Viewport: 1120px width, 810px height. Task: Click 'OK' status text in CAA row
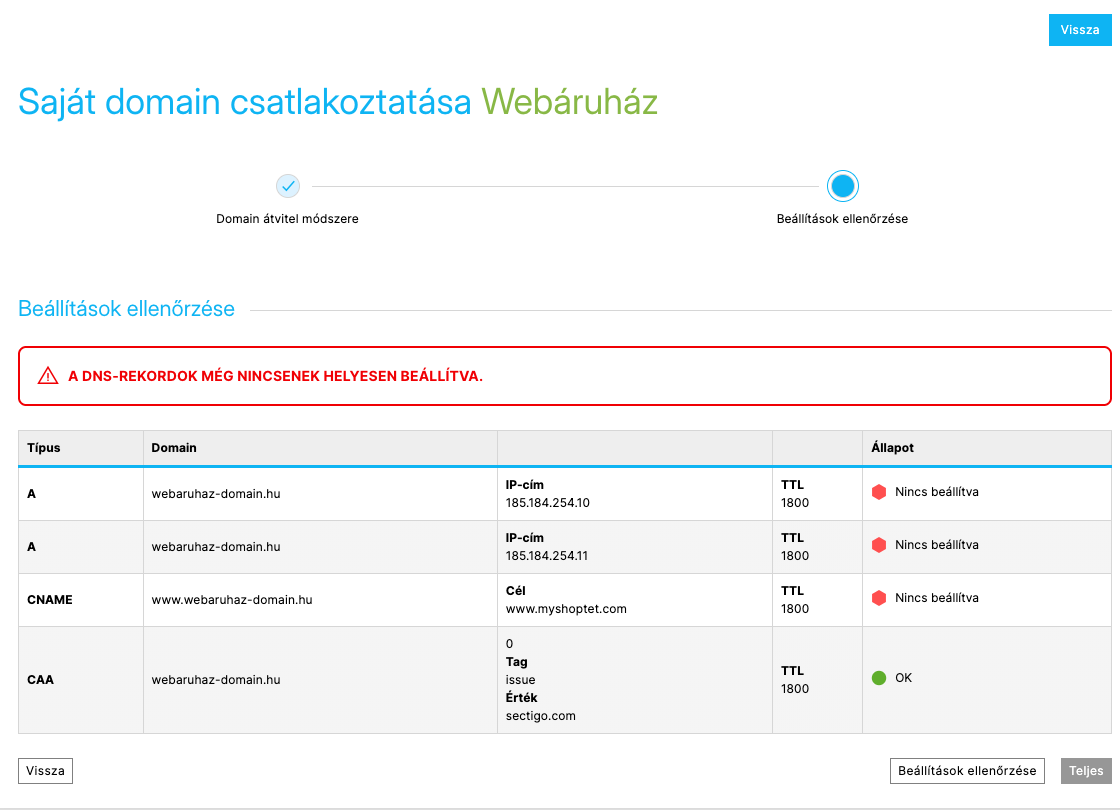point(904,678)
